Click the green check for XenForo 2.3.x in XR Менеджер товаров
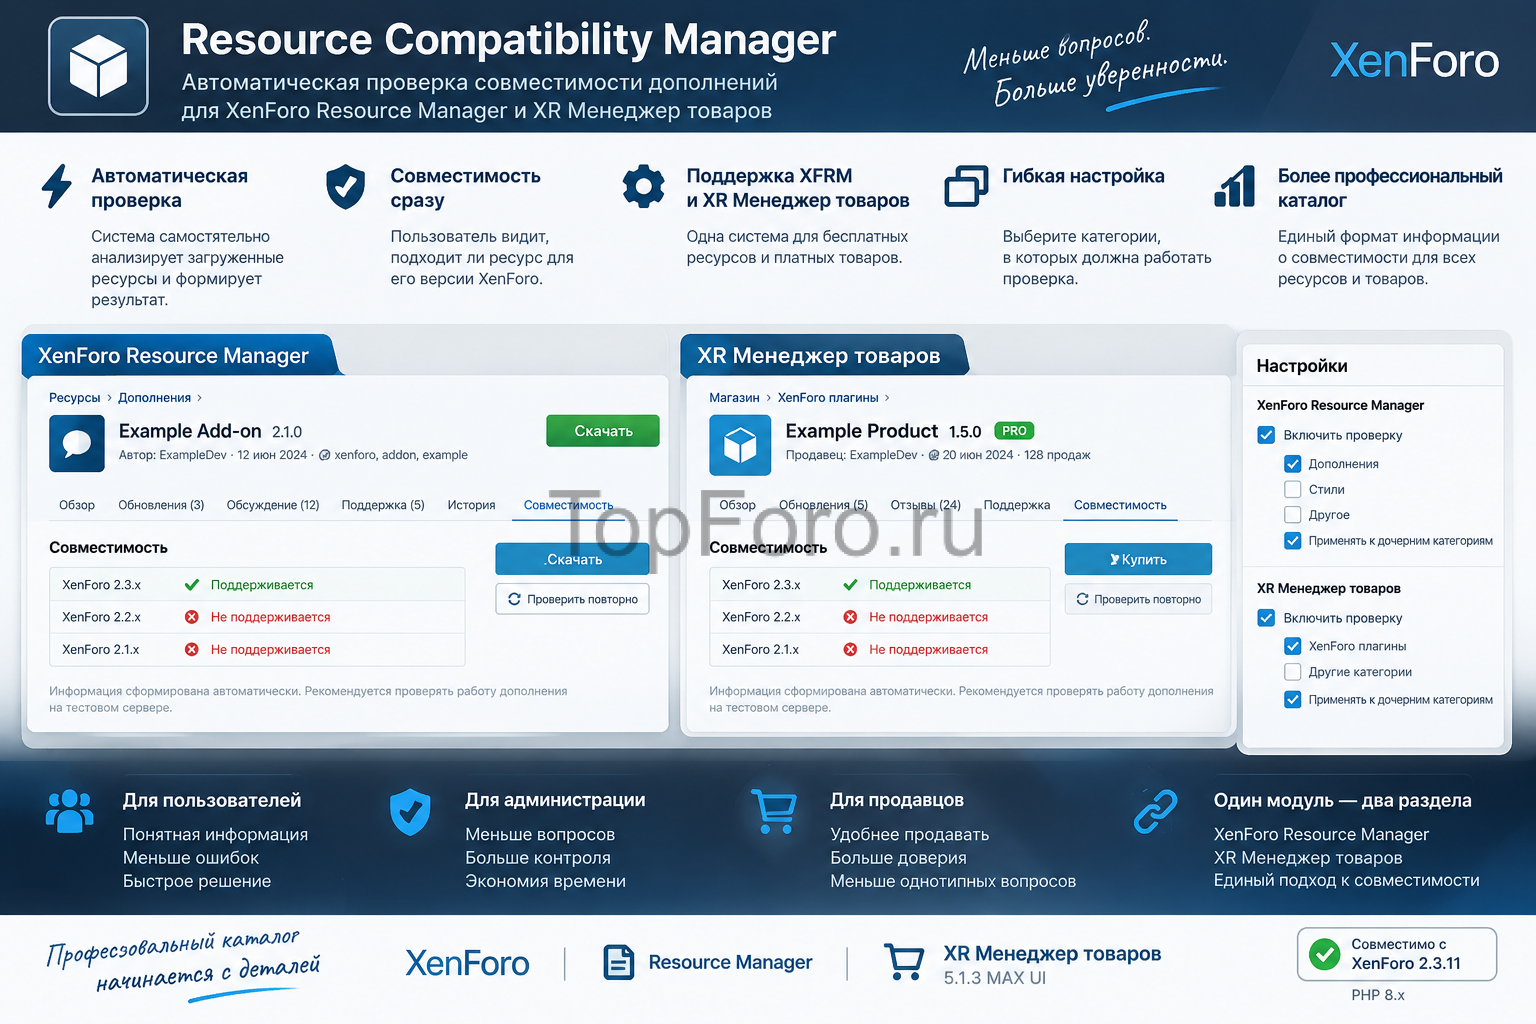Screen dimensions: 1536x1024 (x=850, y=585)
